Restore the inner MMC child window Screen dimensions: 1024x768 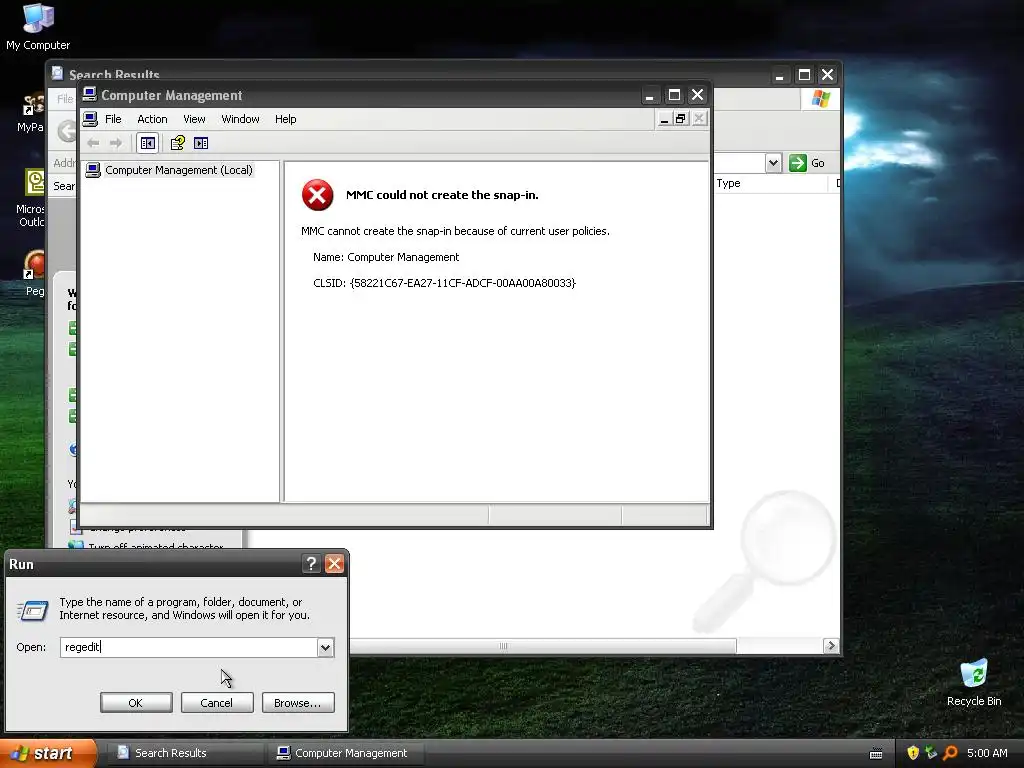(680, 118)
